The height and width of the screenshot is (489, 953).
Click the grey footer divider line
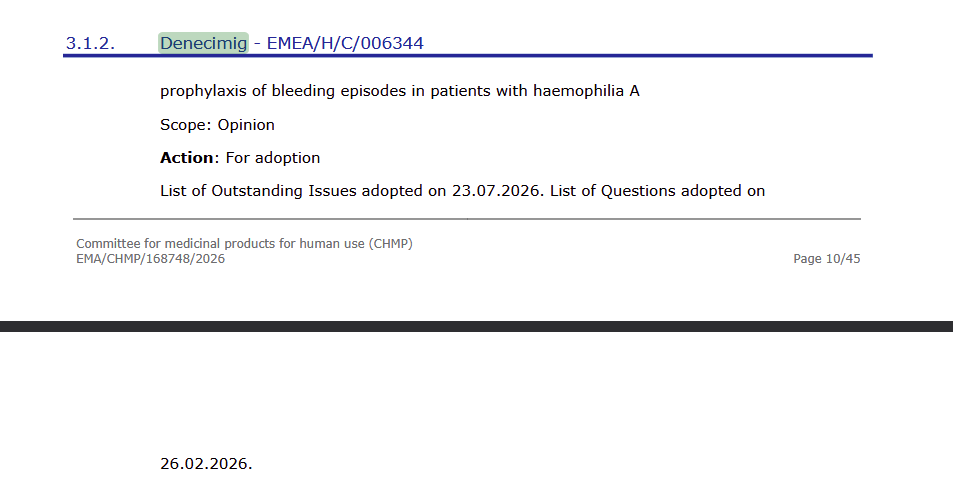pos(467,219)
